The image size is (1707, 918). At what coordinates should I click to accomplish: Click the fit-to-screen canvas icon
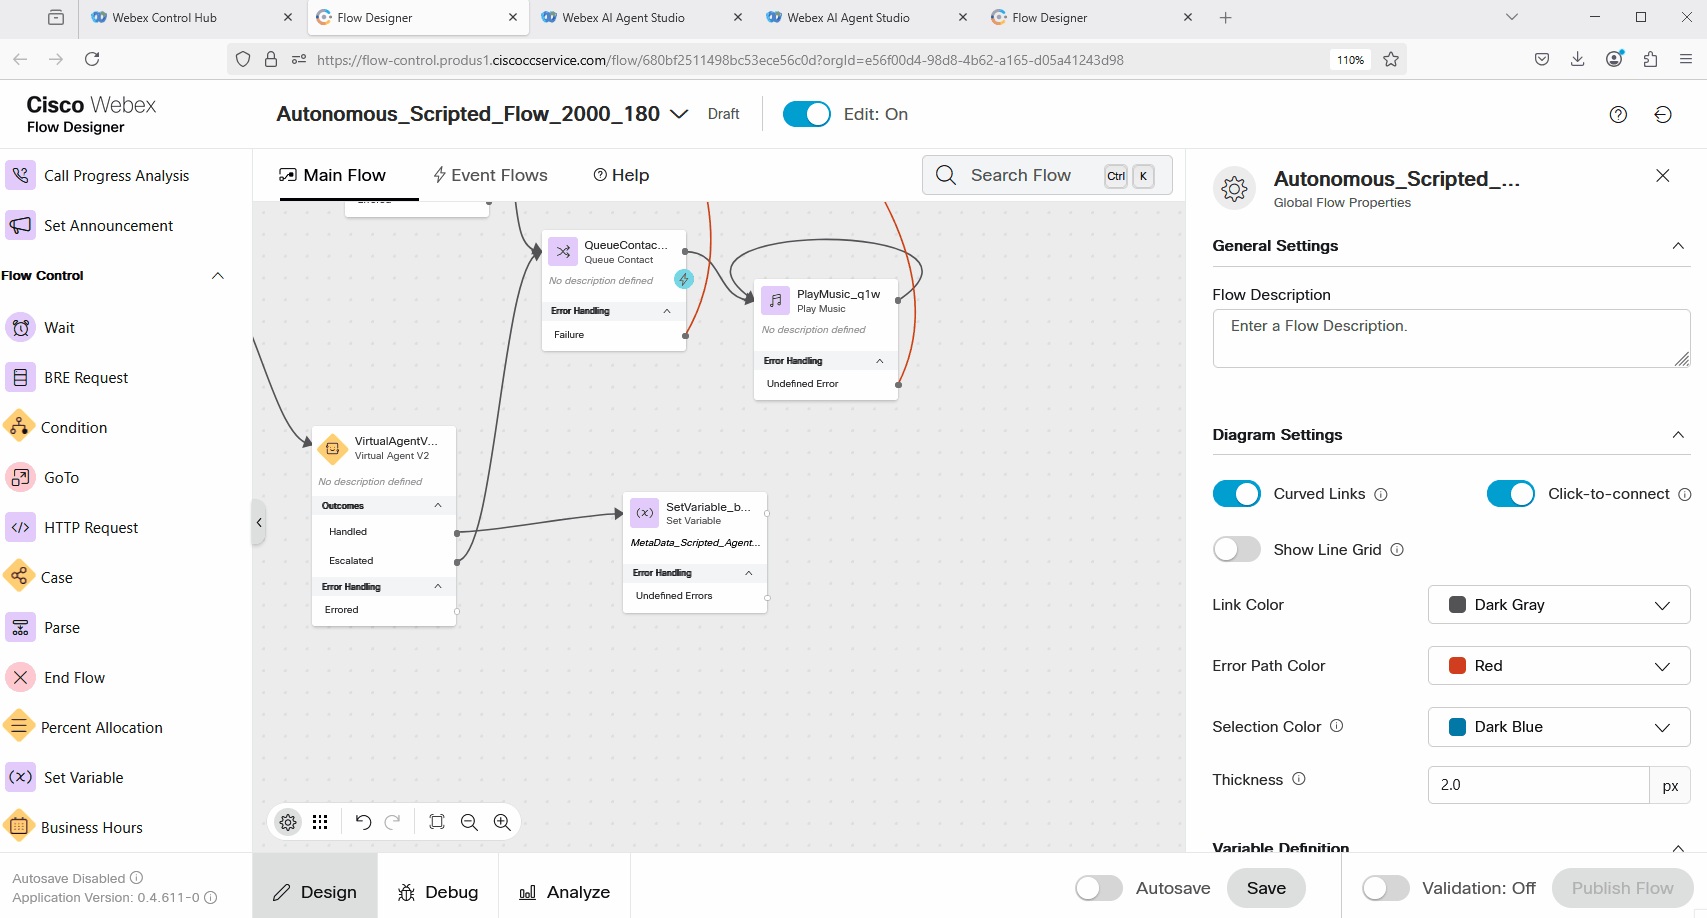point(437,822)
